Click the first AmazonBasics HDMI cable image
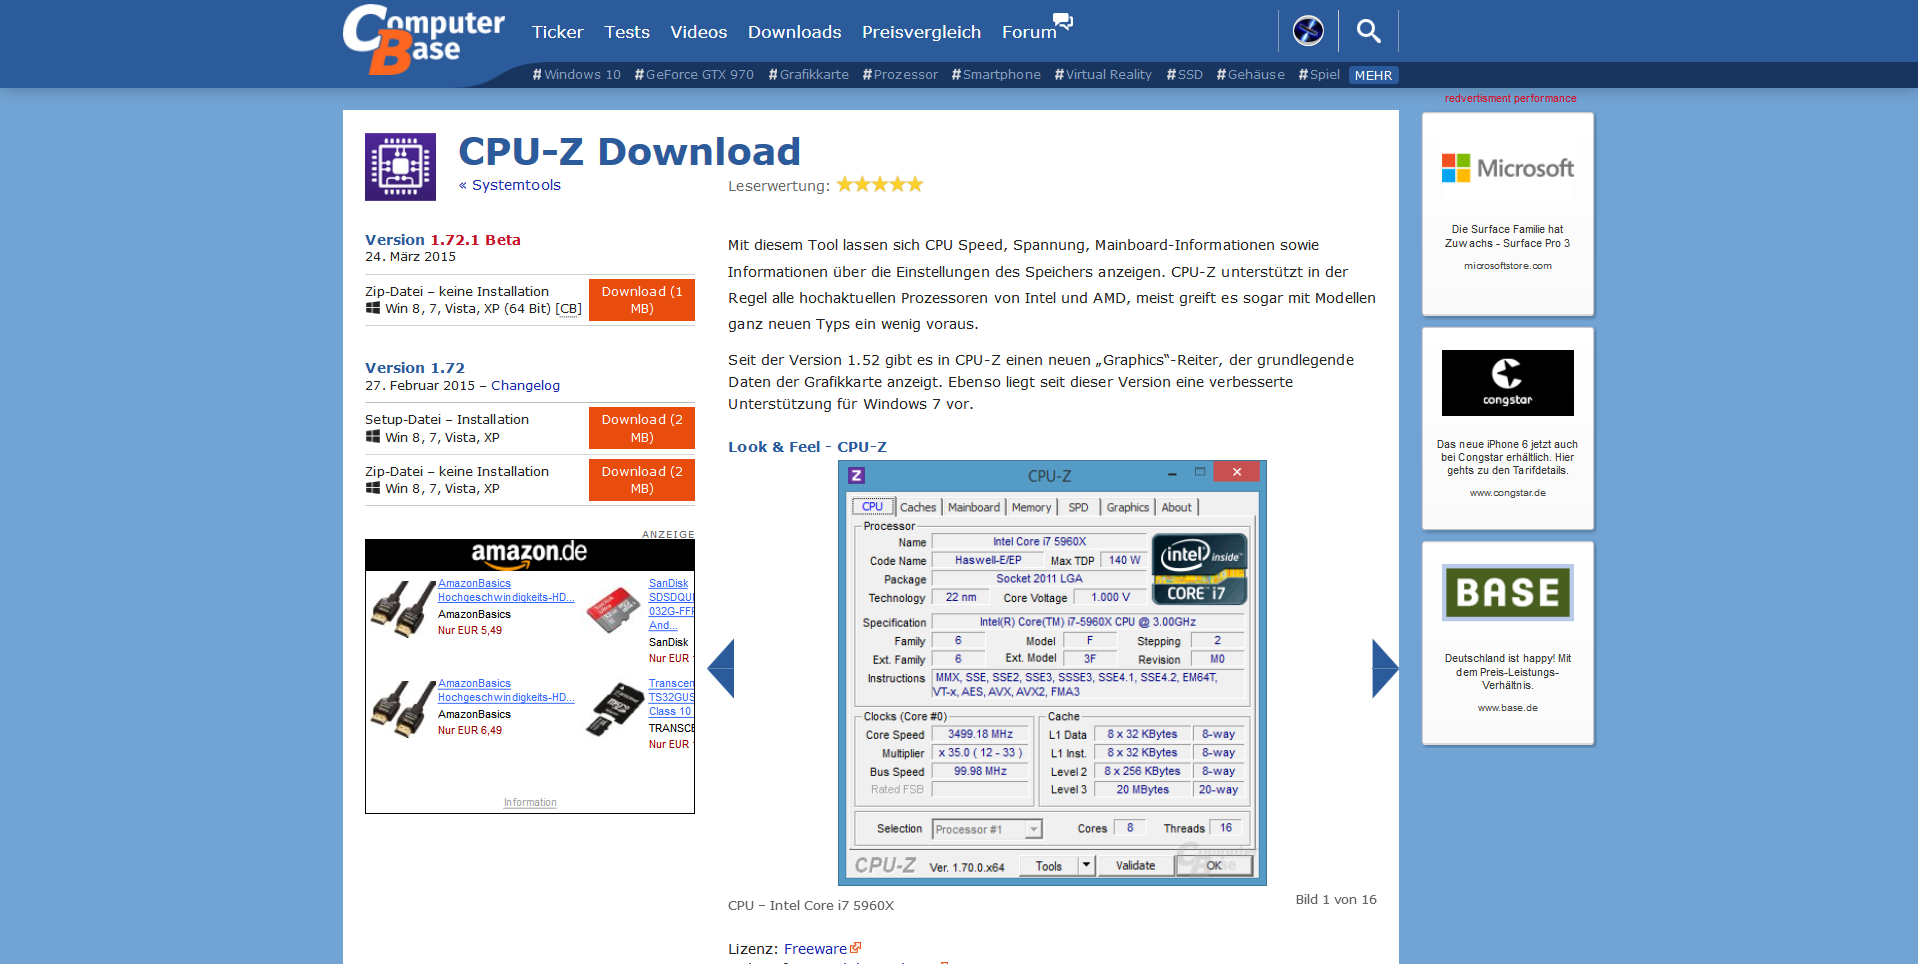The image size is (1918, 964). [402, 609]
